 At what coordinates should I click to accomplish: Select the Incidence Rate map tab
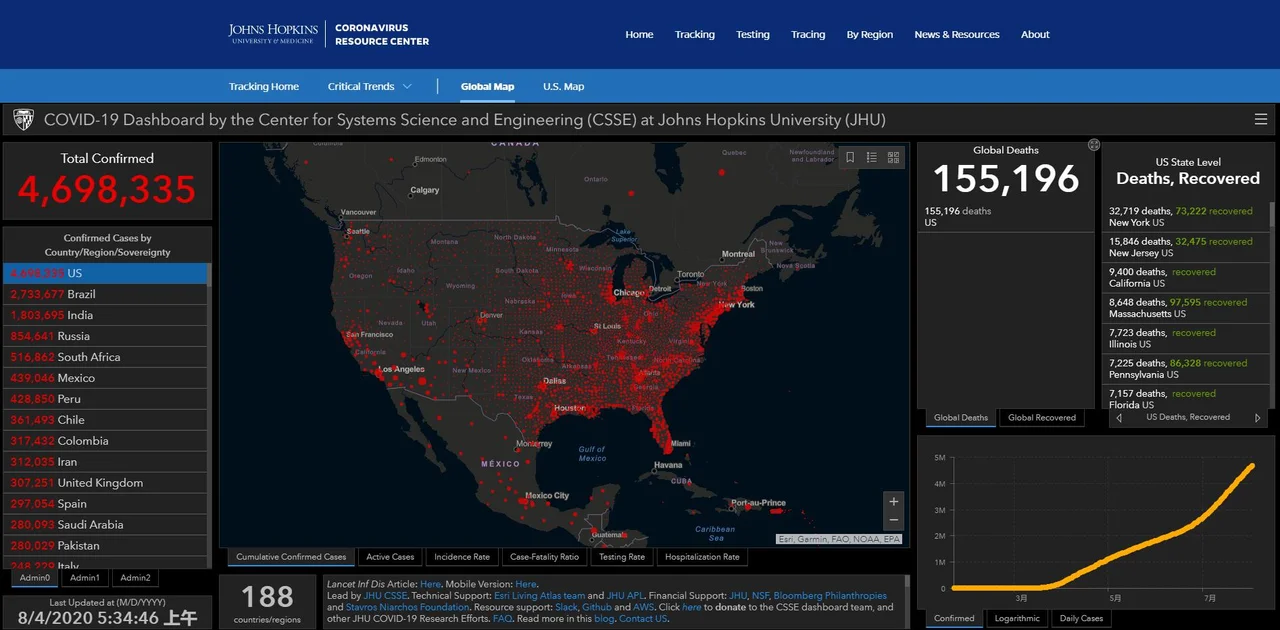pyautogui.click(x=462, y=557)
